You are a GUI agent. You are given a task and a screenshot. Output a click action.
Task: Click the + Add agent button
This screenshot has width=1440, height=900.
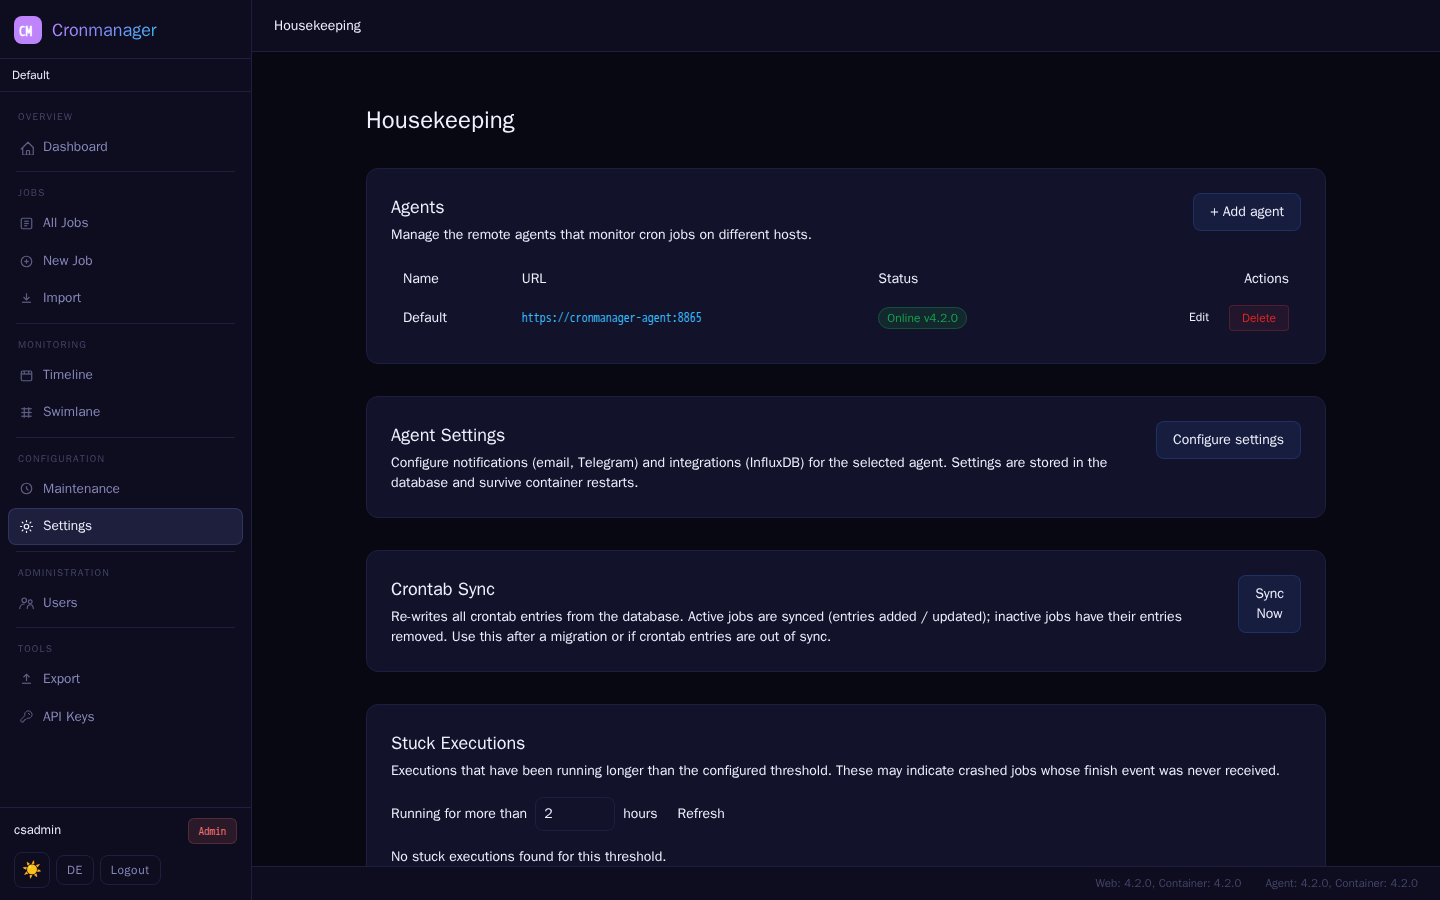point(1247,212)
